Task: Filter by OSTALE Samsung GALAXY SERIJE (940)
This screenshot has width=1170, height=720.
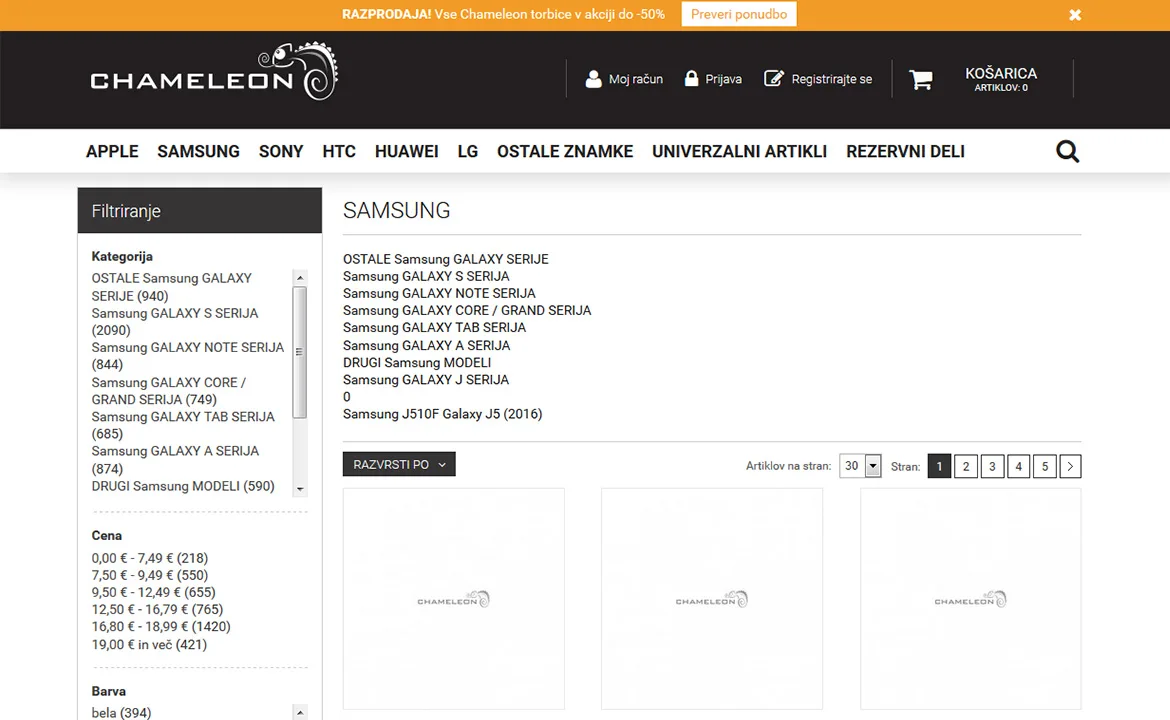Action: (172, 287)
